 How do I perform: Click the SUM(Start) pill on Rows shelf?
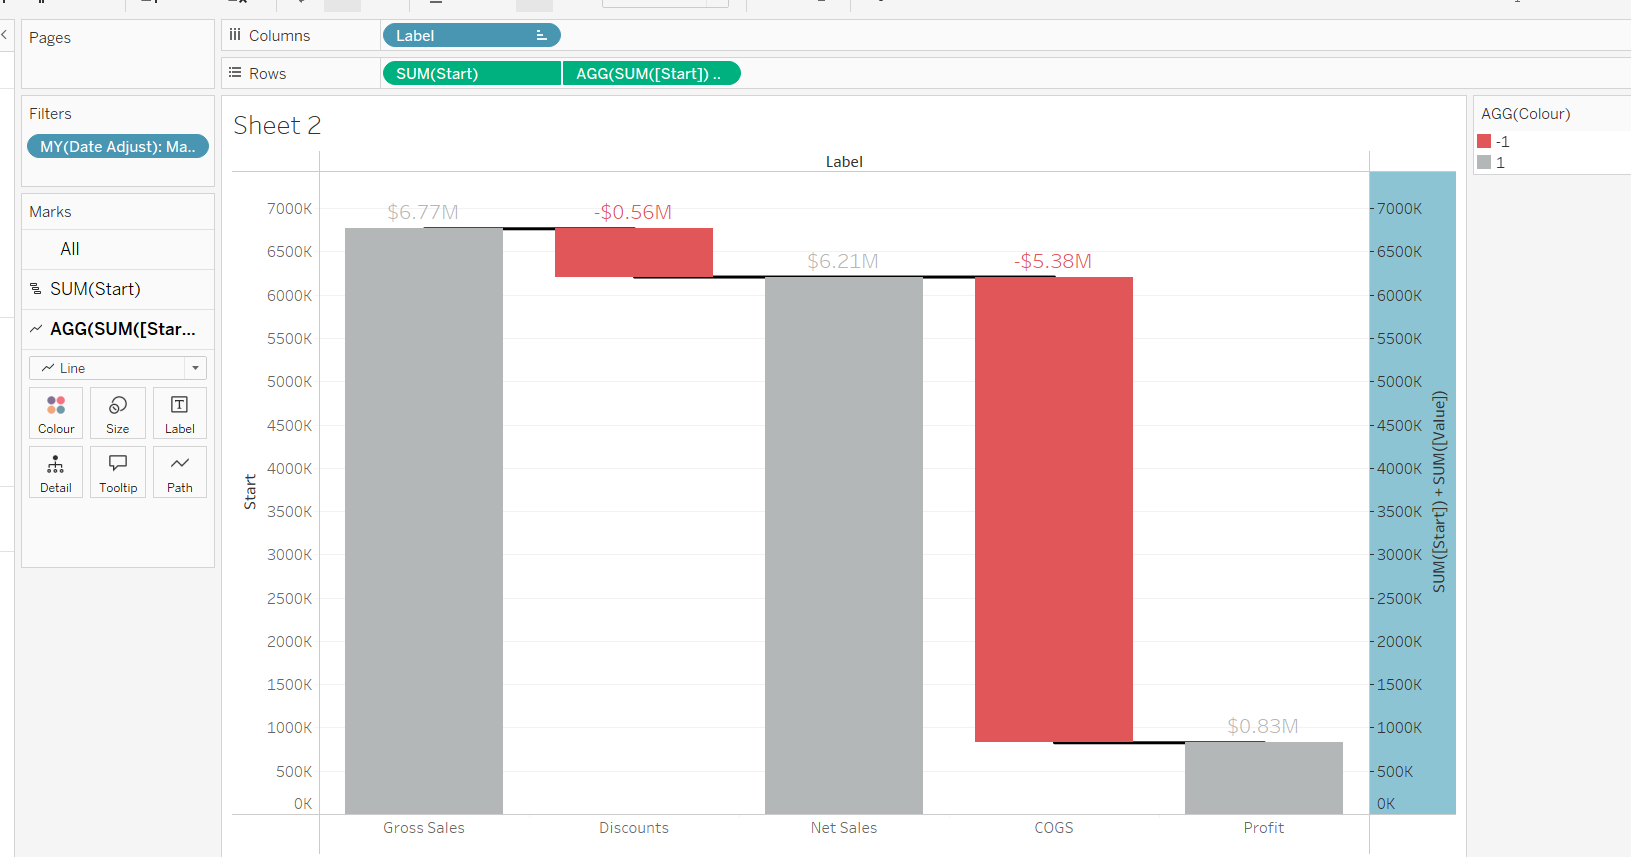(x=471, y=74)
